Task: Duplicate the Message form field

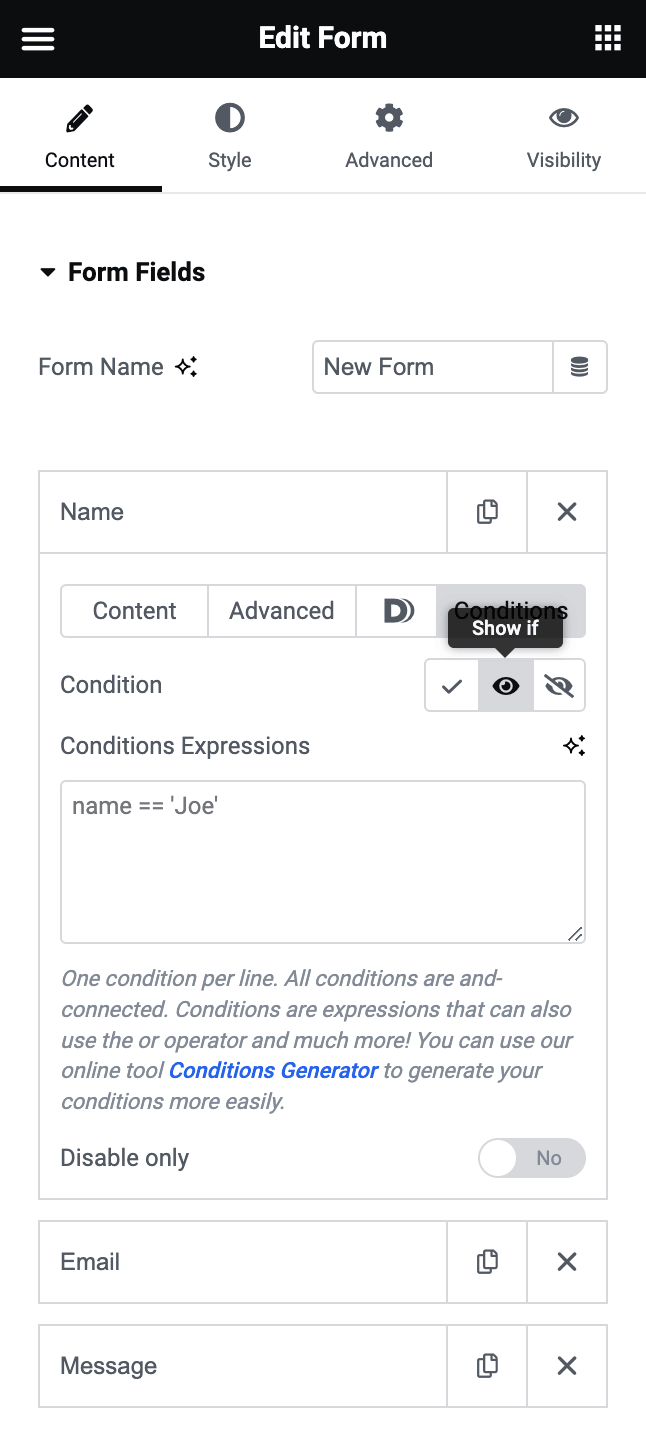Action: pos(487,1365)
